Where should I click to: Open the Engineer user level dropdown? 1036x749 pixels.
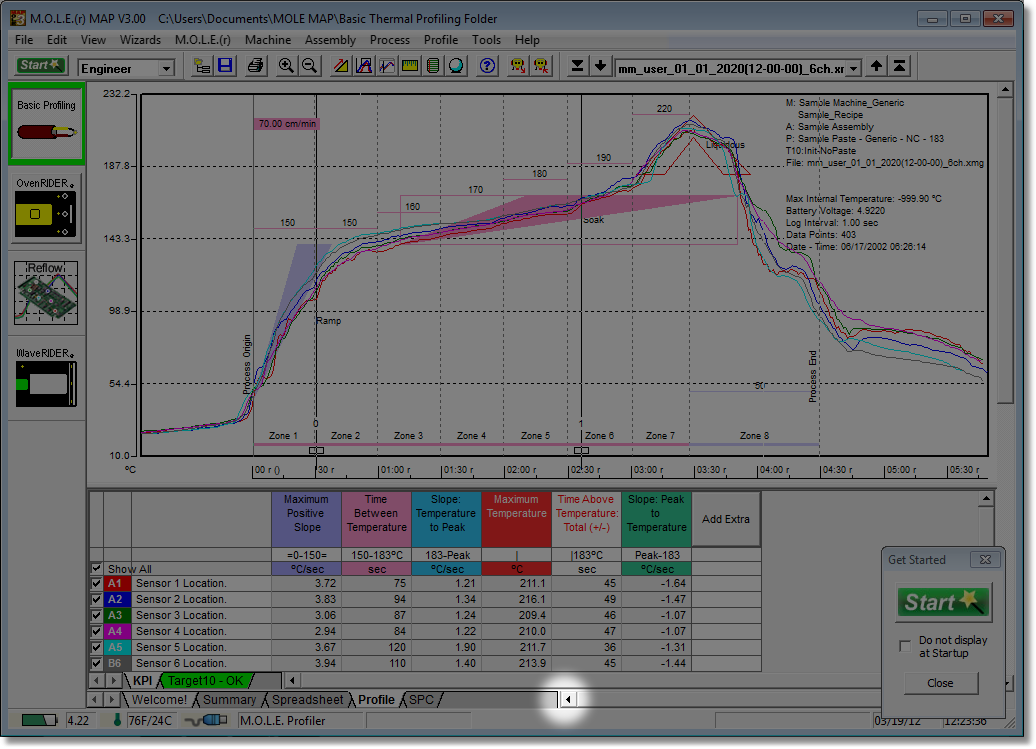coord(166,68)
